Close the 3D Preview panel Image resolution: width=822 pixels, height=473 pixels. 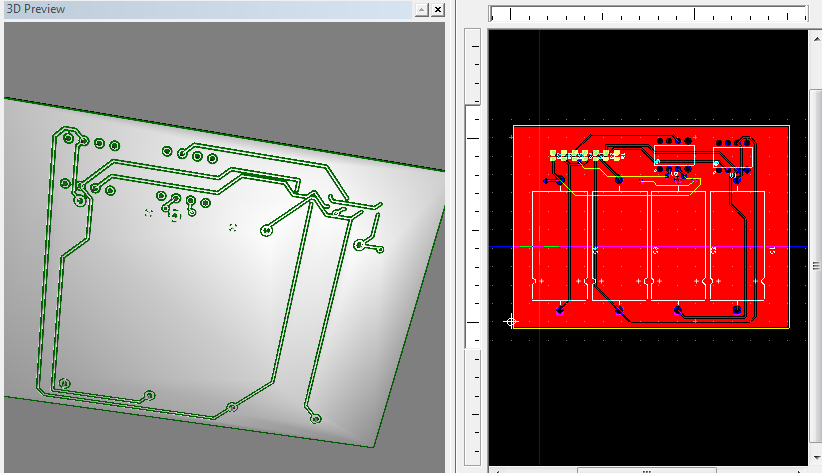coord(436,9)
